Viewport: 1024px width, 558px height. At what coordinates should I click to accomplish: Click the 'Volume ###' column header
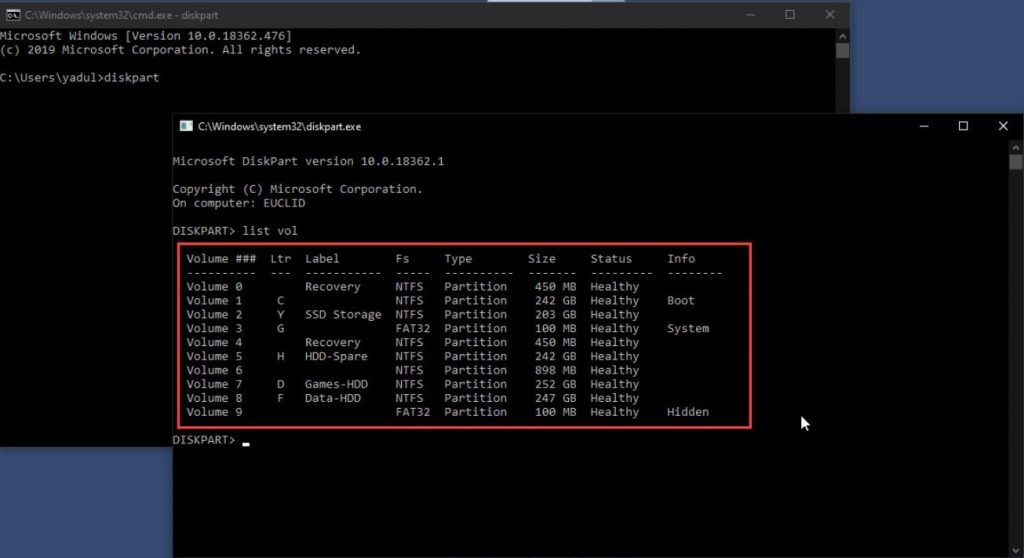click(x=221, y=259)
